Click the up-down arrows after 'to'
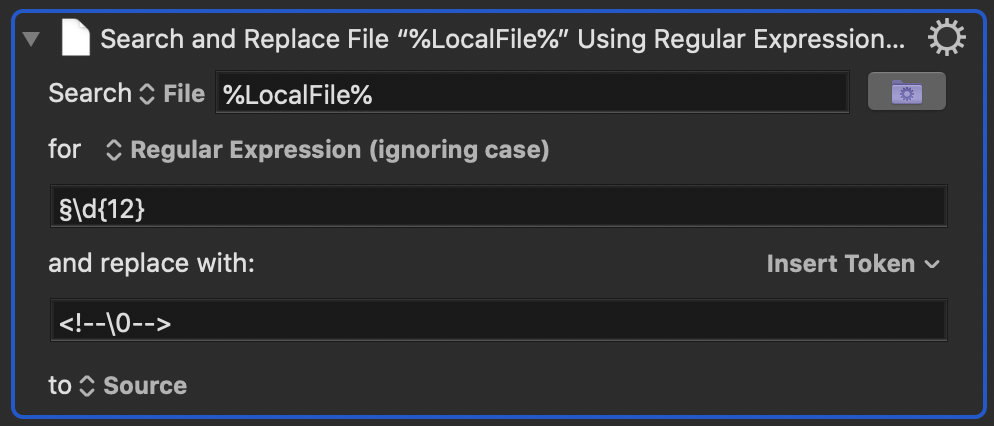The height and width of the screenshot is (426, 994). (87, 386)
